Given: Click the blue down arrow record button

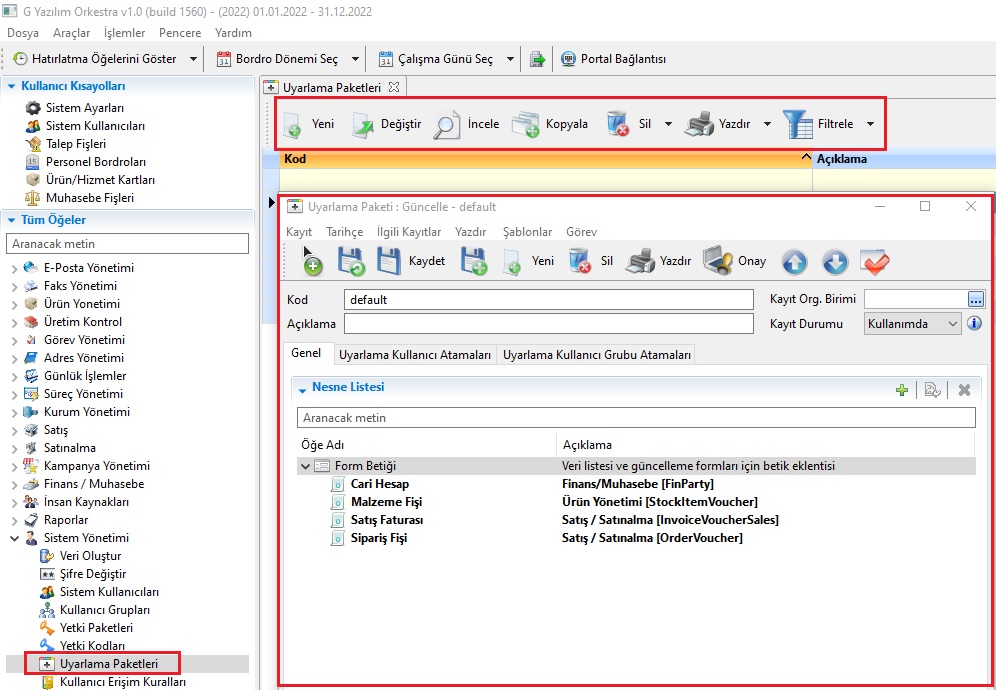Looking at the screenshot, I should [835, 262].
